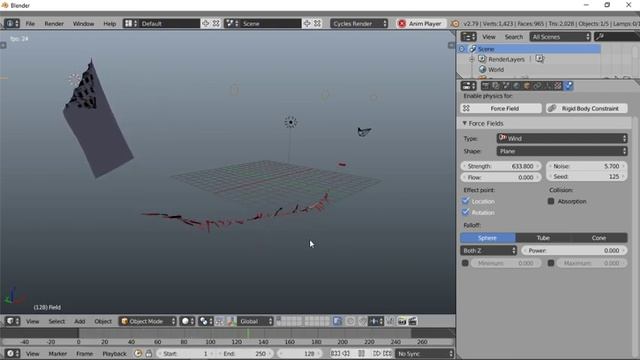Toggle the Force Field physics button

tap(501, 108)
